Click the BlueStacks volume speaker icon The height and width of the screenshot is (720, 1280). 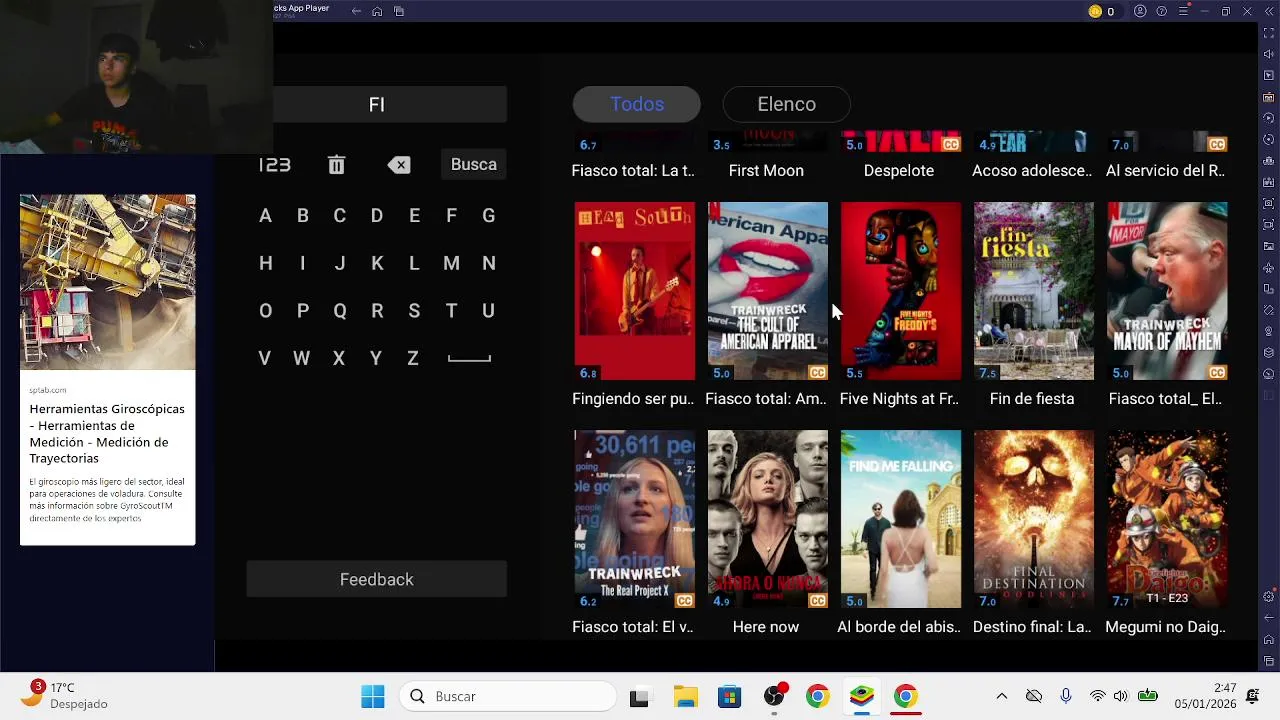(1269, 54)
